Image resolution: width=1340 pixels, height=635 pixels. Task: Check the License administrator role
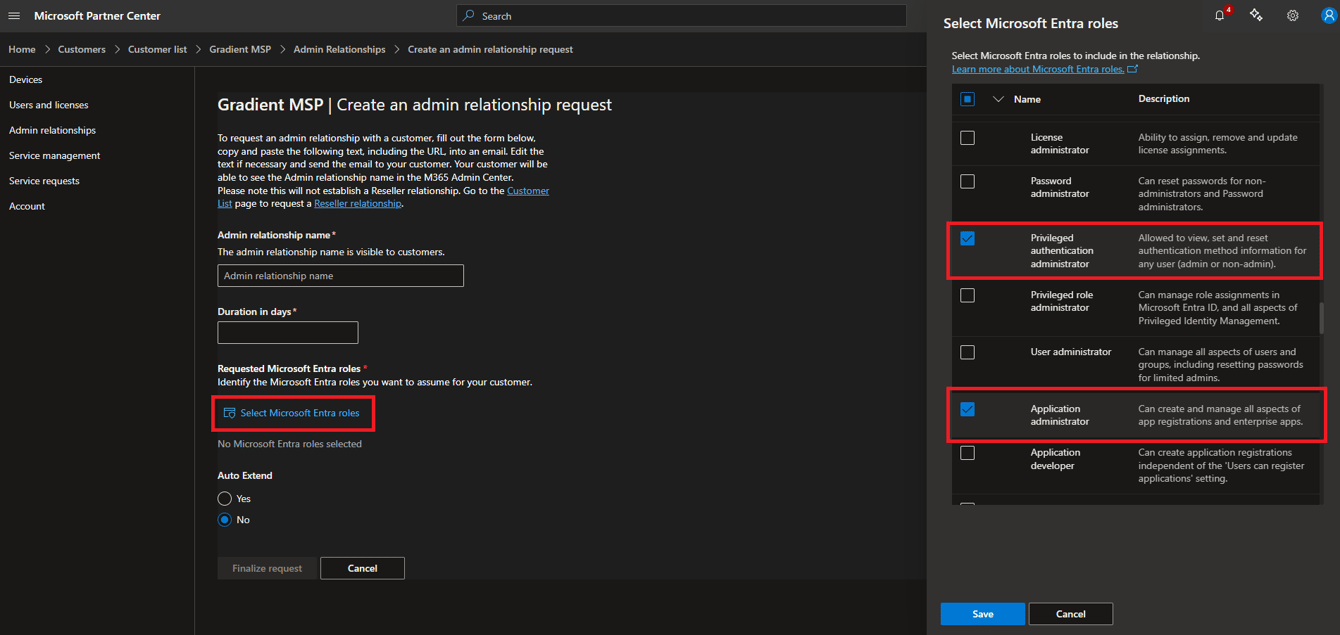pyautogui.click(x=967, y=138)
